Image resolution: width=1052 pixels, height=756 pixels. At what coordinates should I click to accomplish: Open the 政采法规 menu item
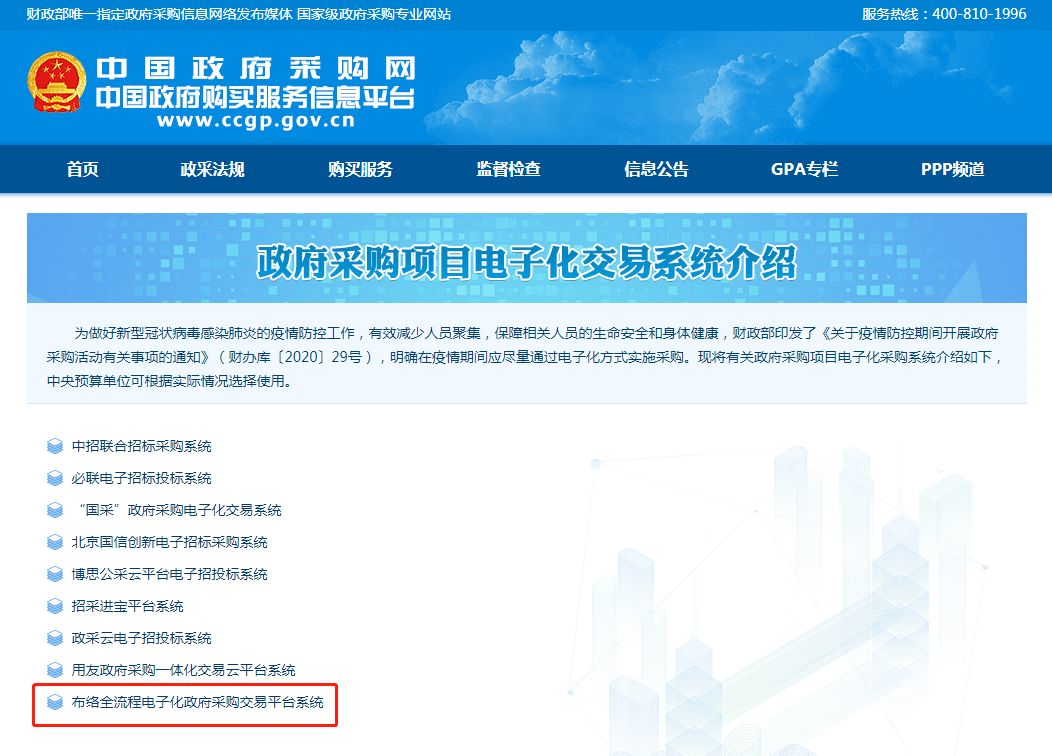tap(212, 169)
